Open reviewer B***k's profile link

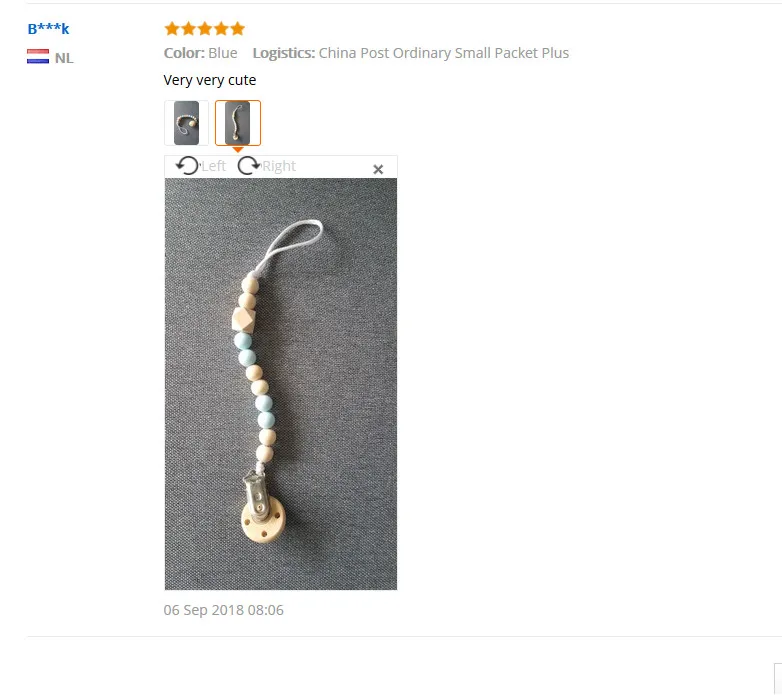point(48,28)
